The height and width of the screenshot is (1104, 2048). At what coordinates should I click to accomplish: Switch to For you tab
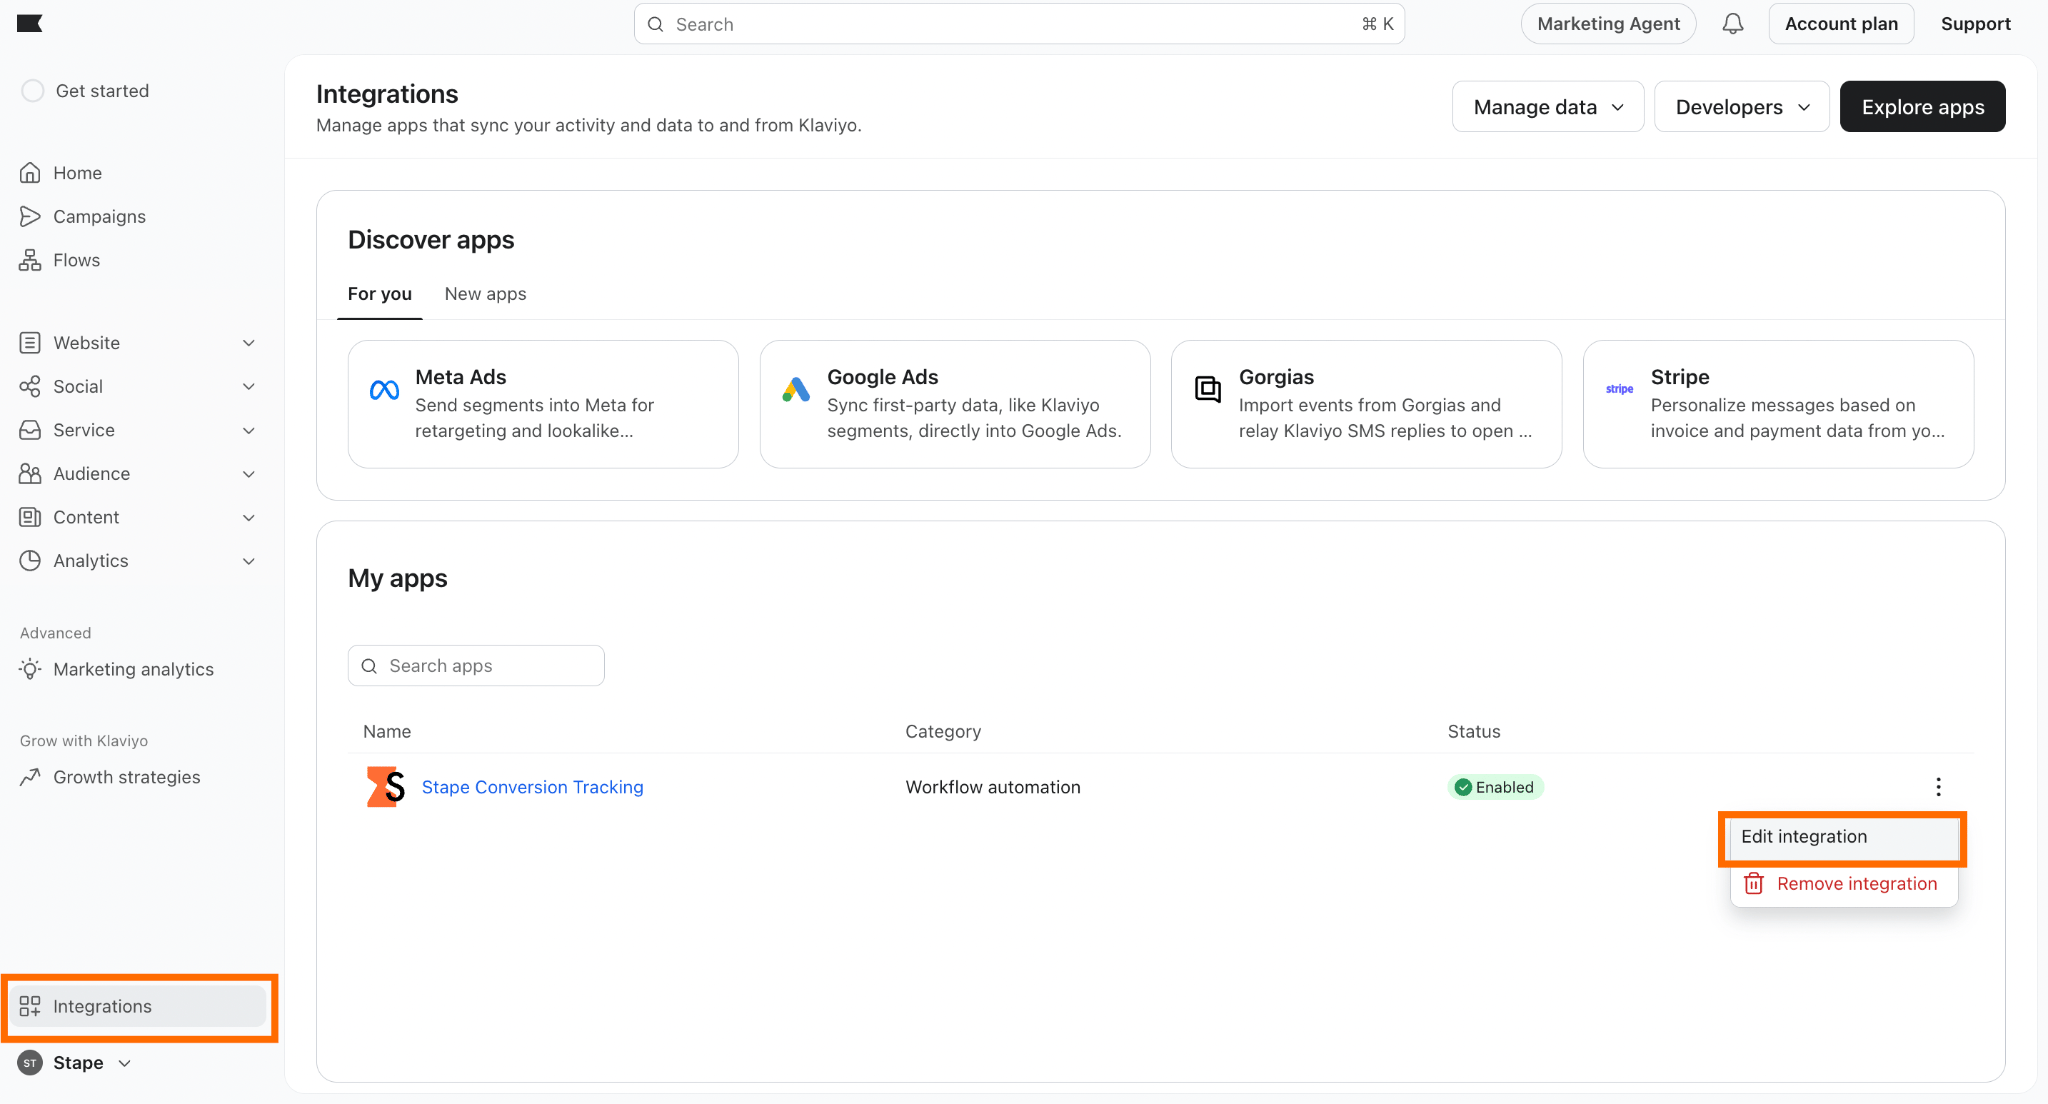(x=380, y=294)
